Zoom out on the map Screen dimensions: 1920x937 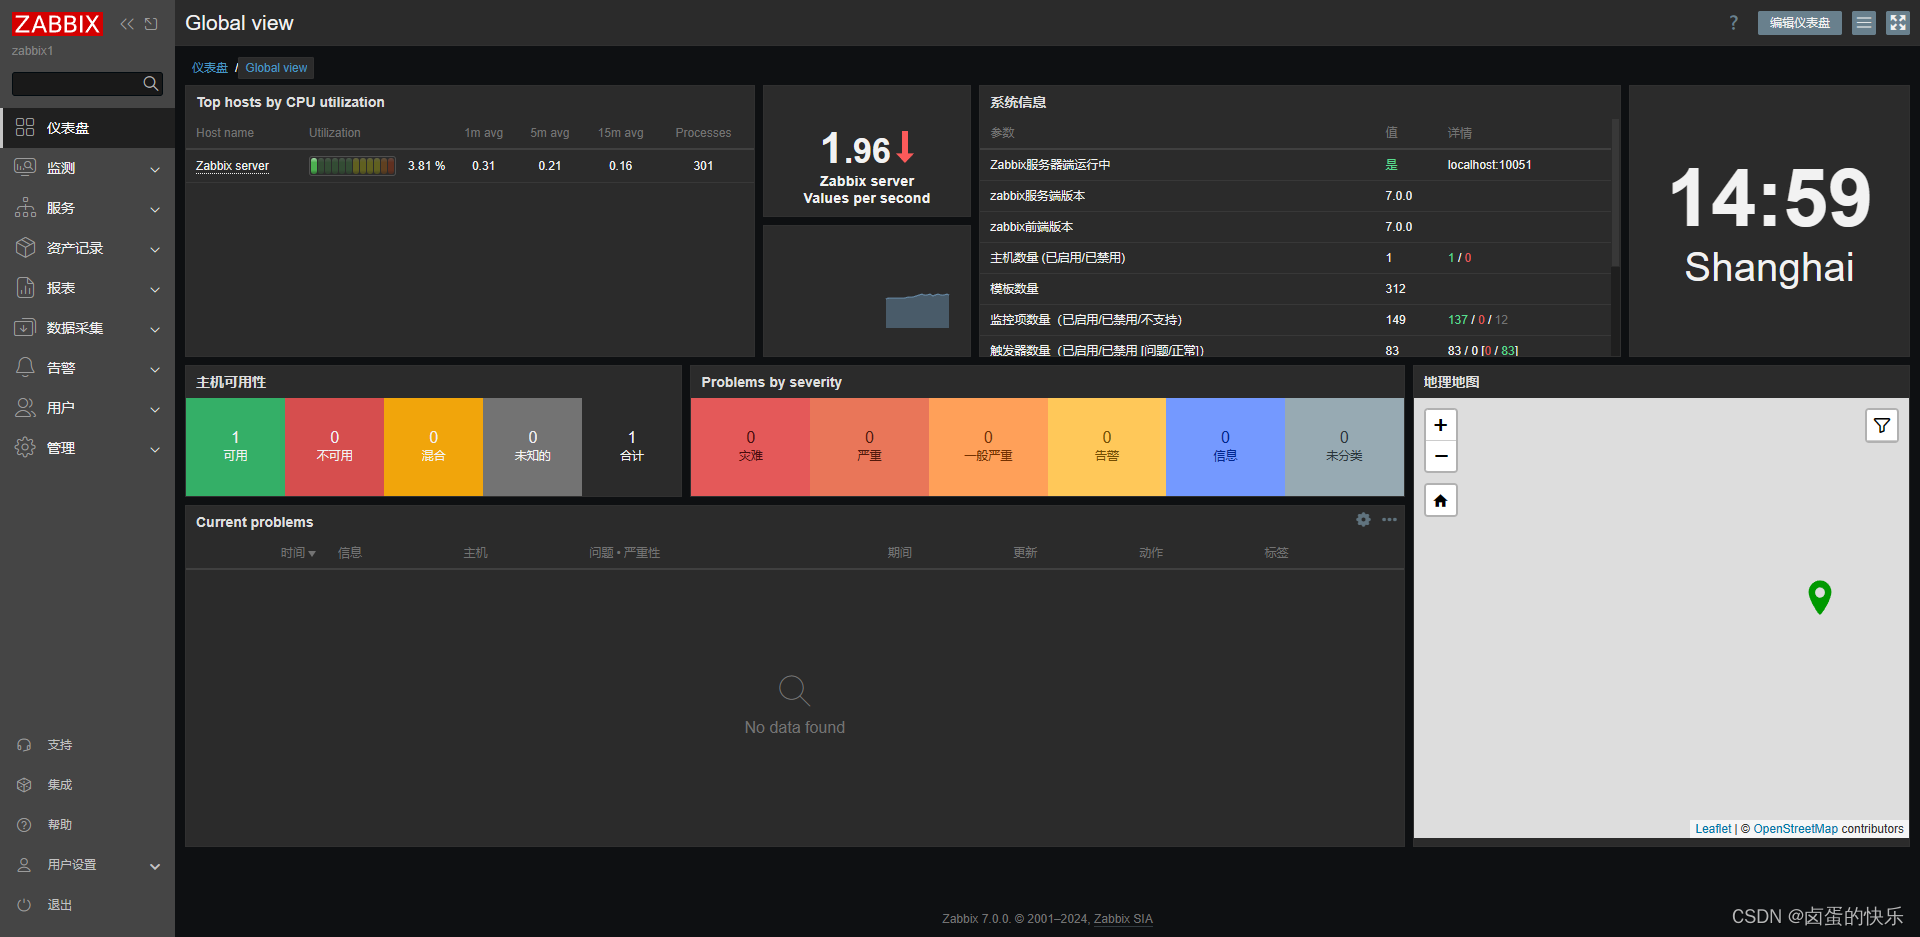coord(1440,456)
